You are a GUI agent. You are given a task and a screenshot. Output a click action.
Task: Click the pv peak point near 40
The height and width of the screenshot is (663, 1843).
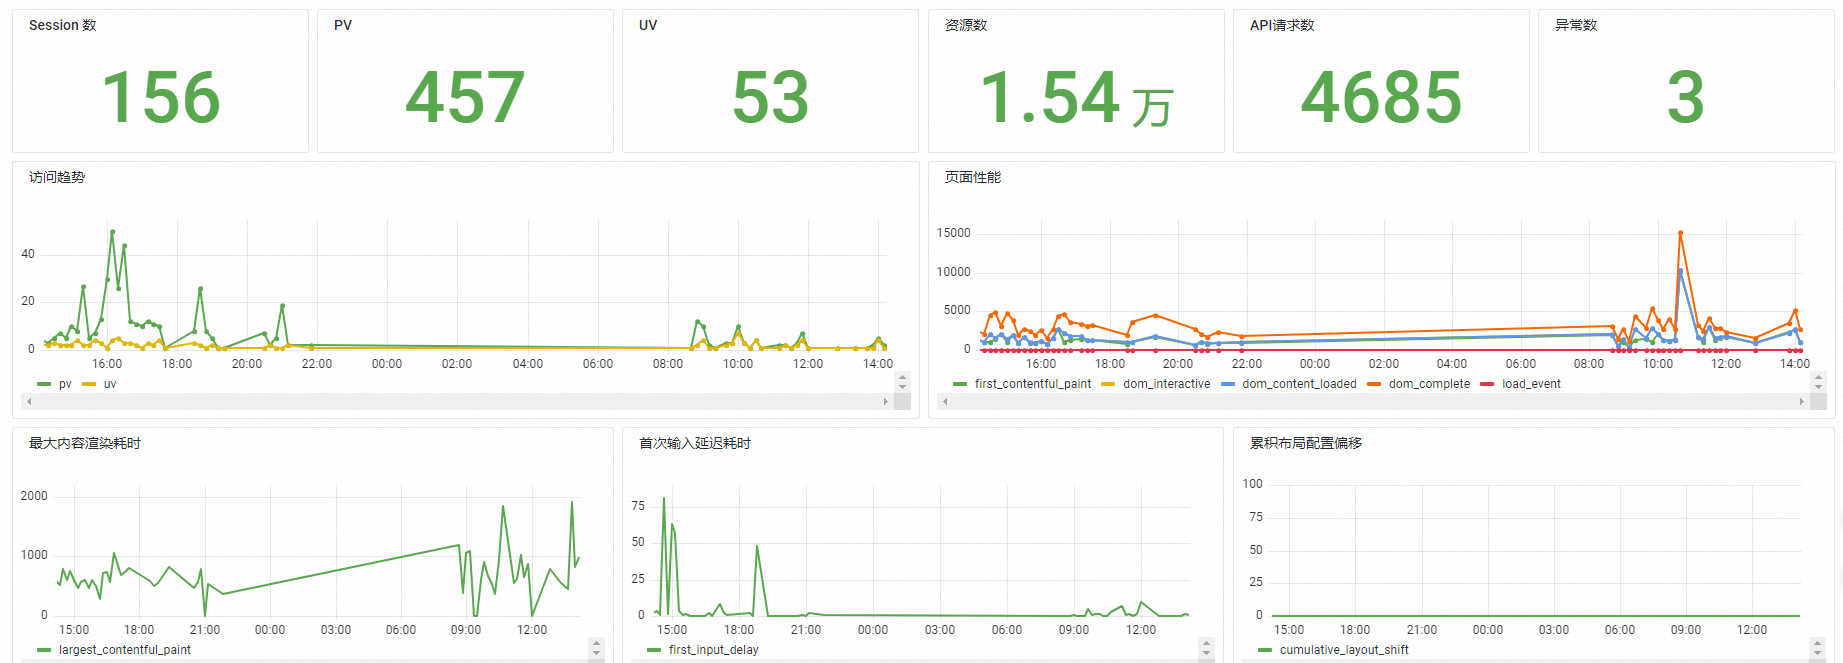point(112,232)
